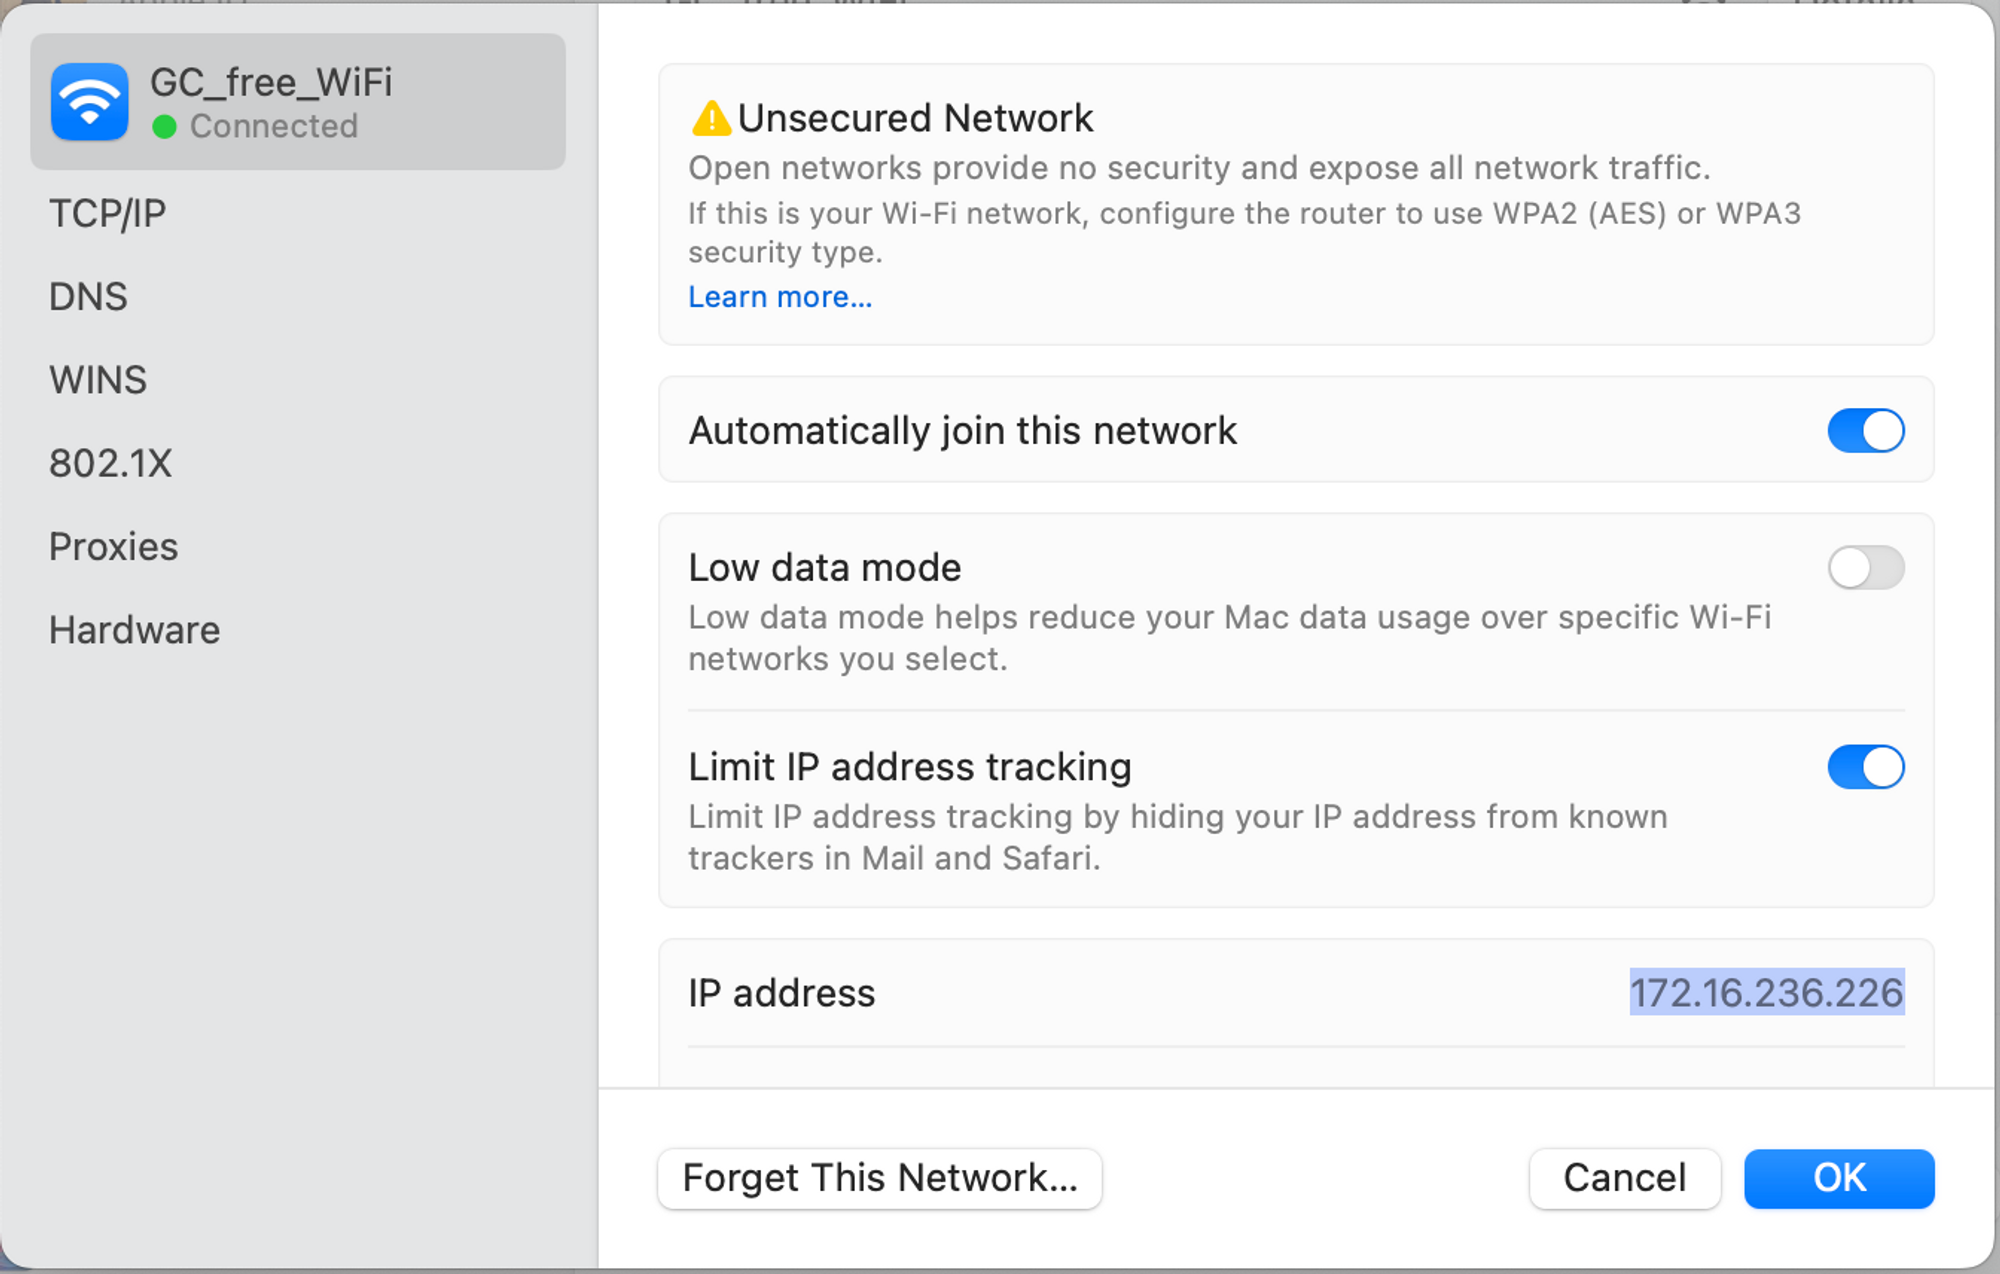
Task: Click the highlighted IP address 172.16.236.226
Action: 1766,993
